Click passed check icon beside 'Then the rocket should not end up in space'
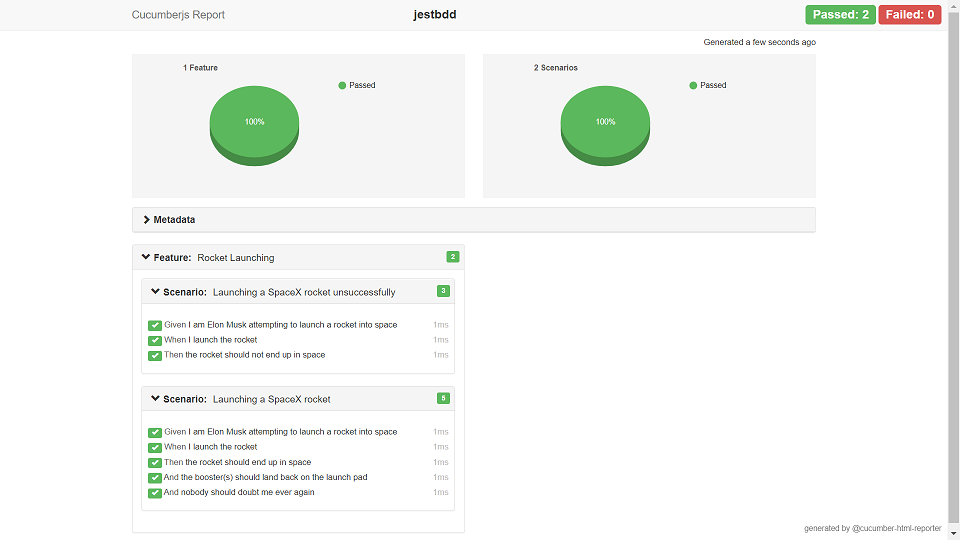The width and height of the screenshot is (960, 540). pyautogui.click(x=155, y=356)
